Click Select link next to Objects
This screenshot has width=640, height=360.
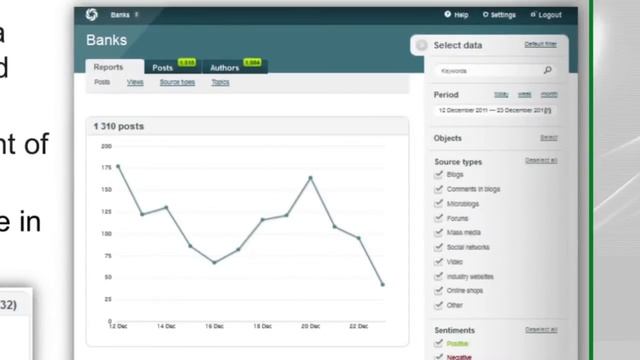(549, 138)
